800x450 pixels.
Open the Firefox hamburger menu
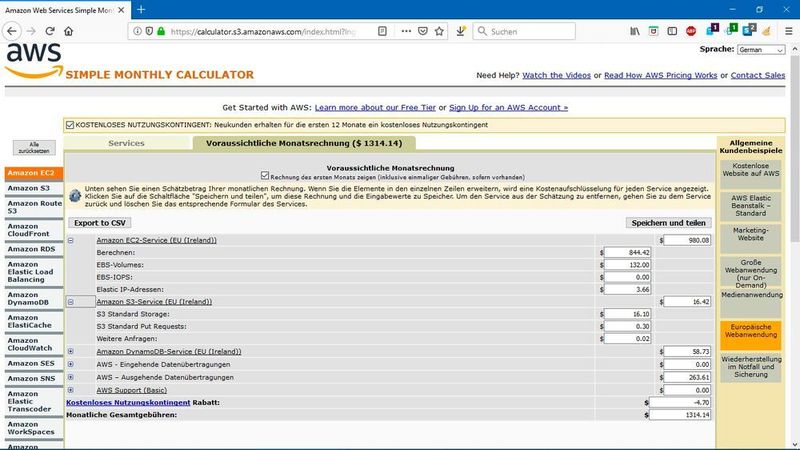tap(789, 31)
